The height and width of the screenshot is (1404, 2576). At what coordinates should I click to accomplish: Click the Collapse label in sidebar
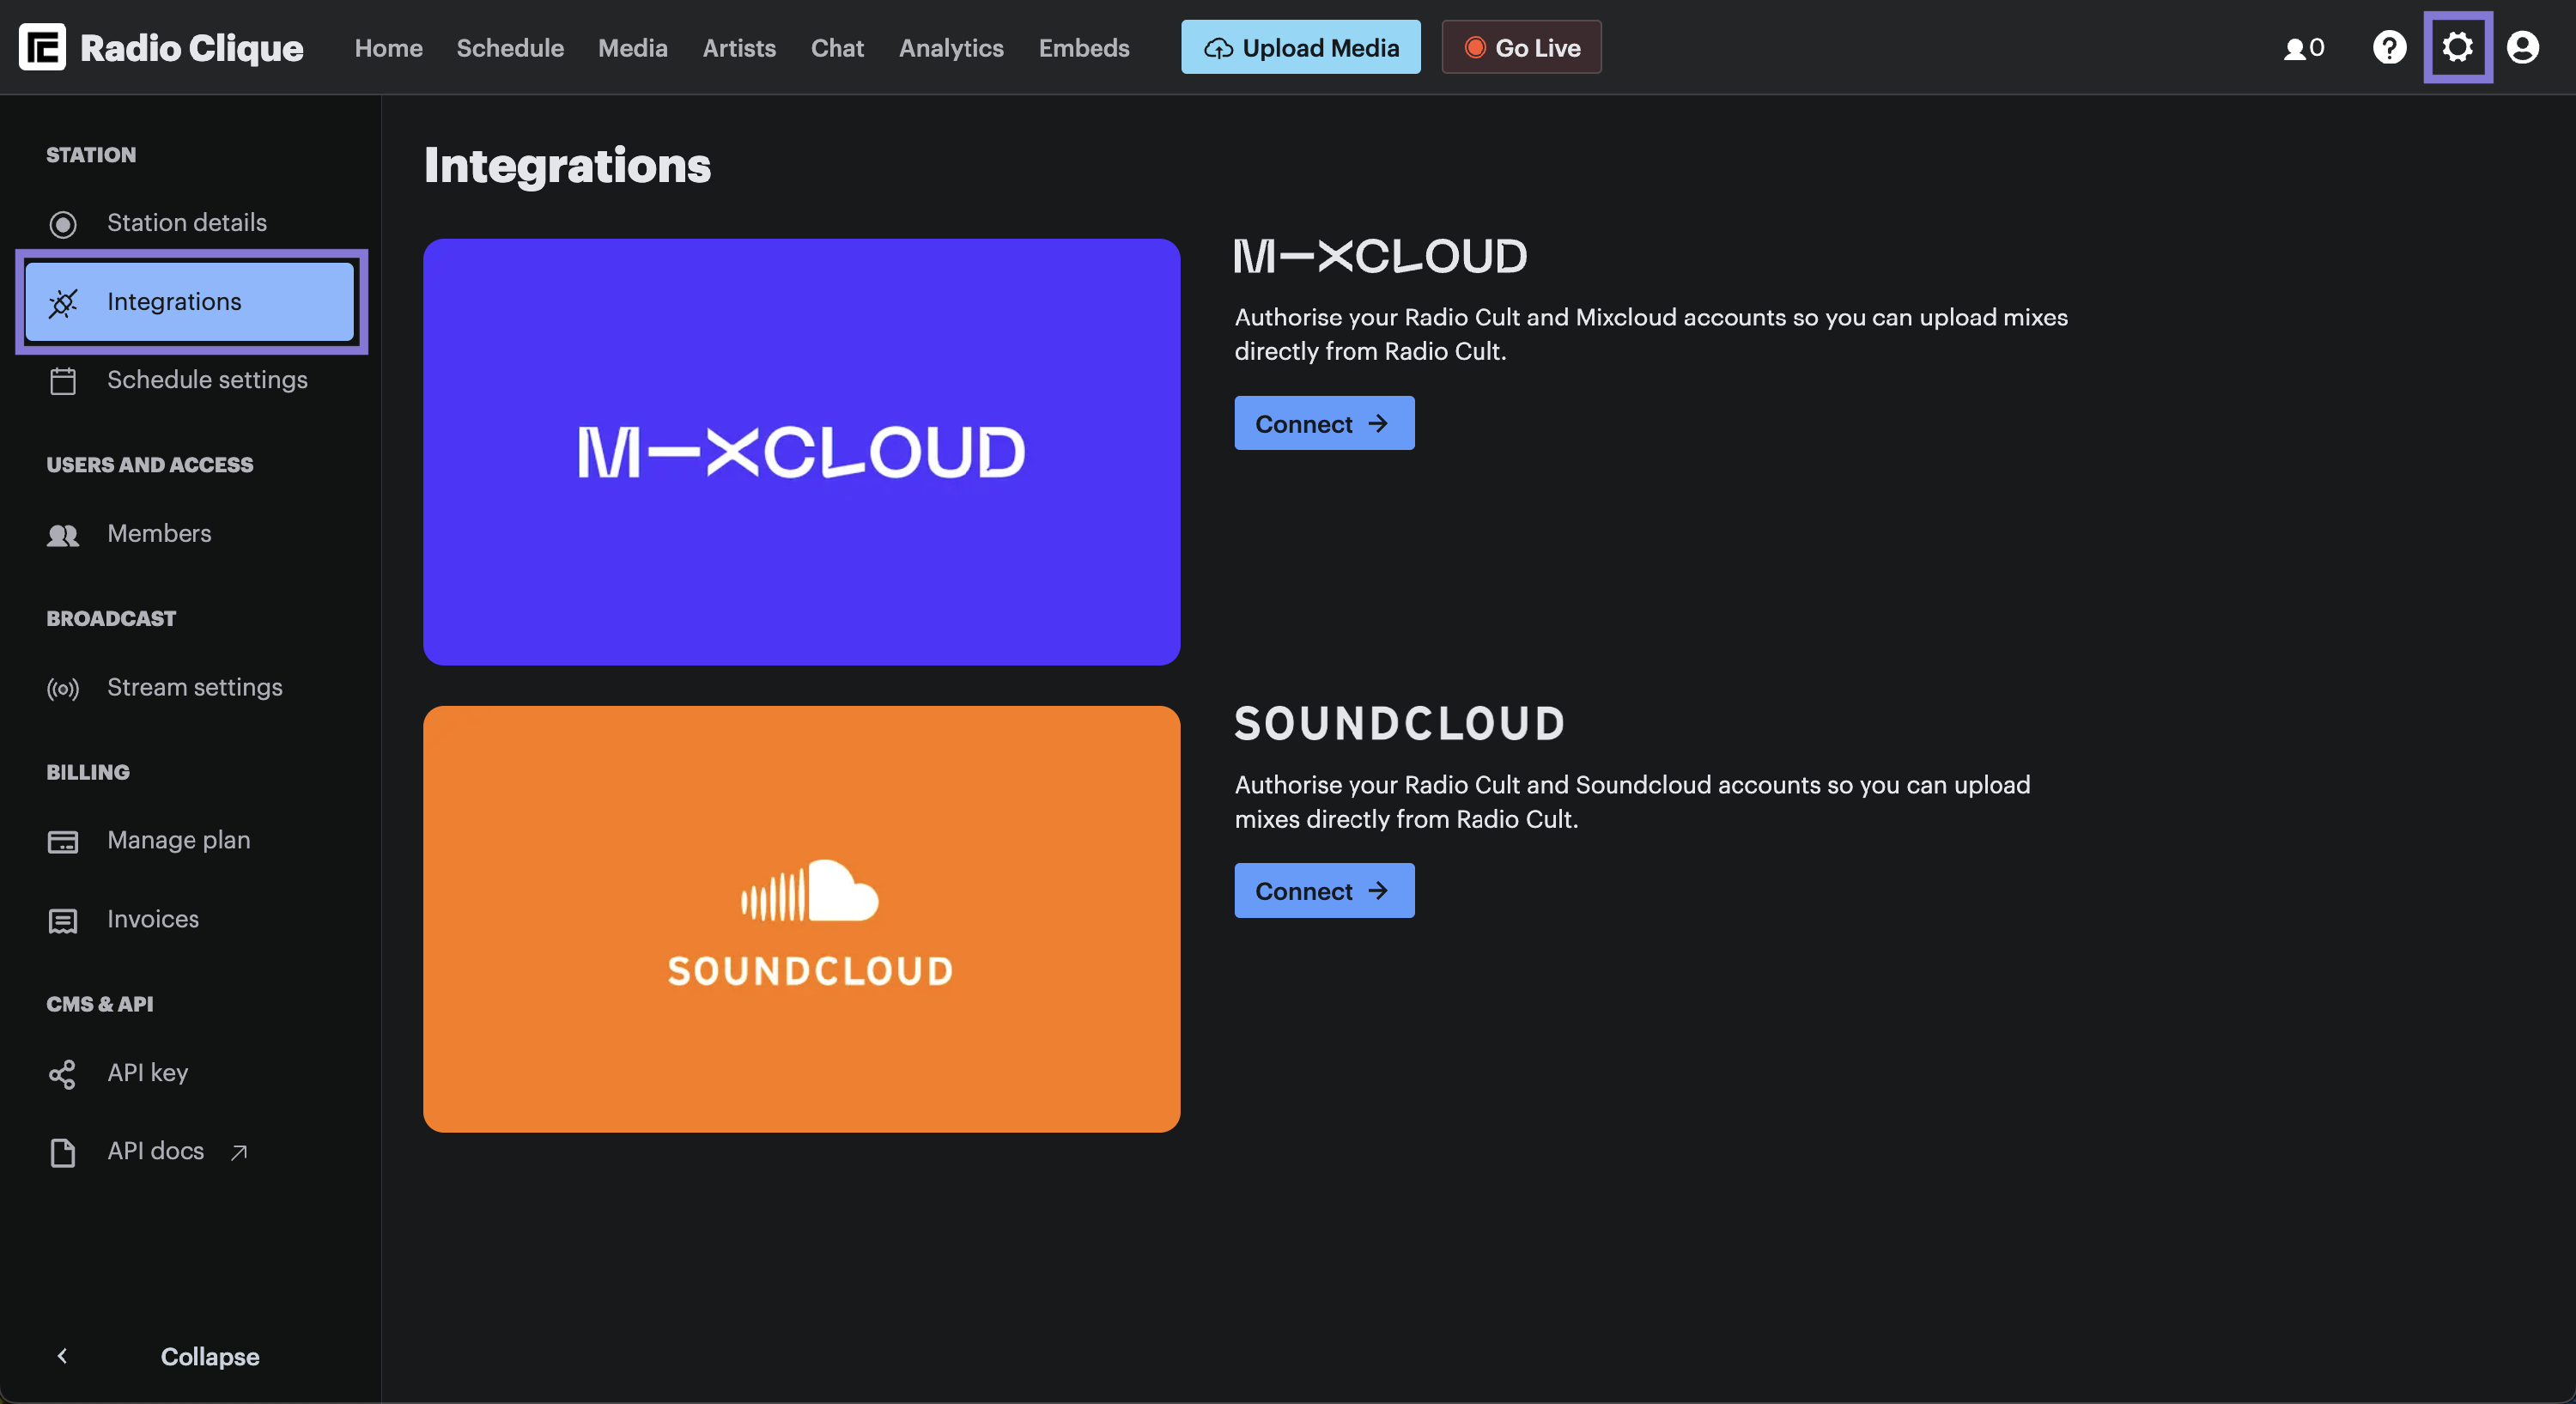click(210, 1356)
